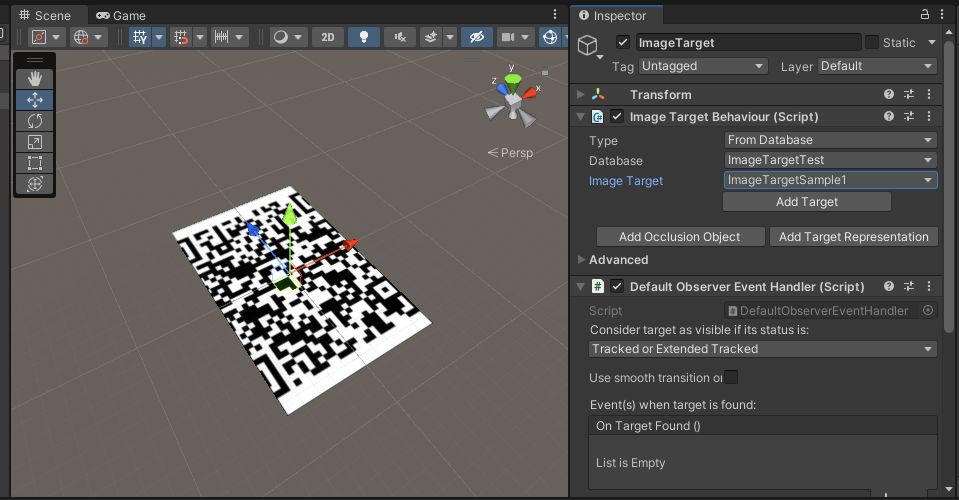Switch to the Game tab
Viewport: 959px width, 500px height.
(121, 15)
